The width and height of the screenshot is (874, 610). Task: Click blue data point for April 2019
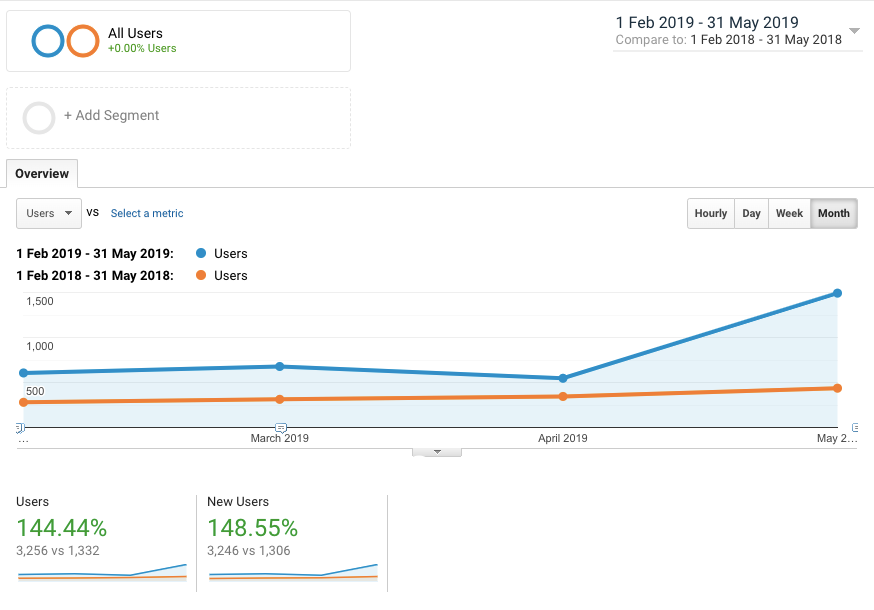563,379
